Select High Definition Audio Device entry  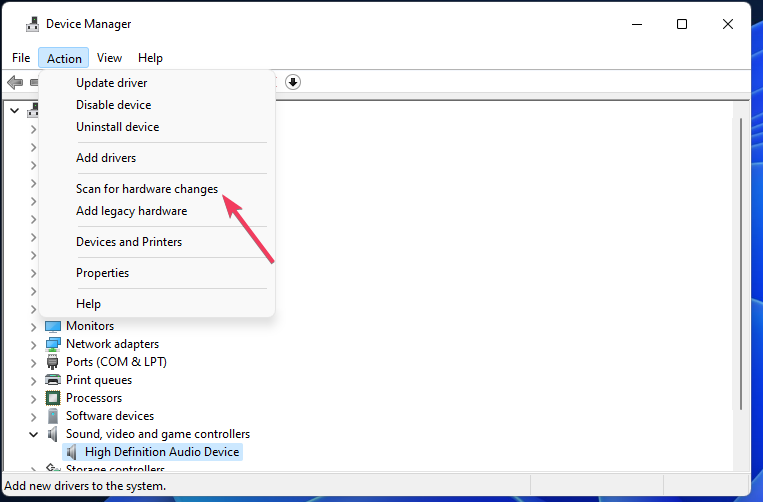(162, 452)
